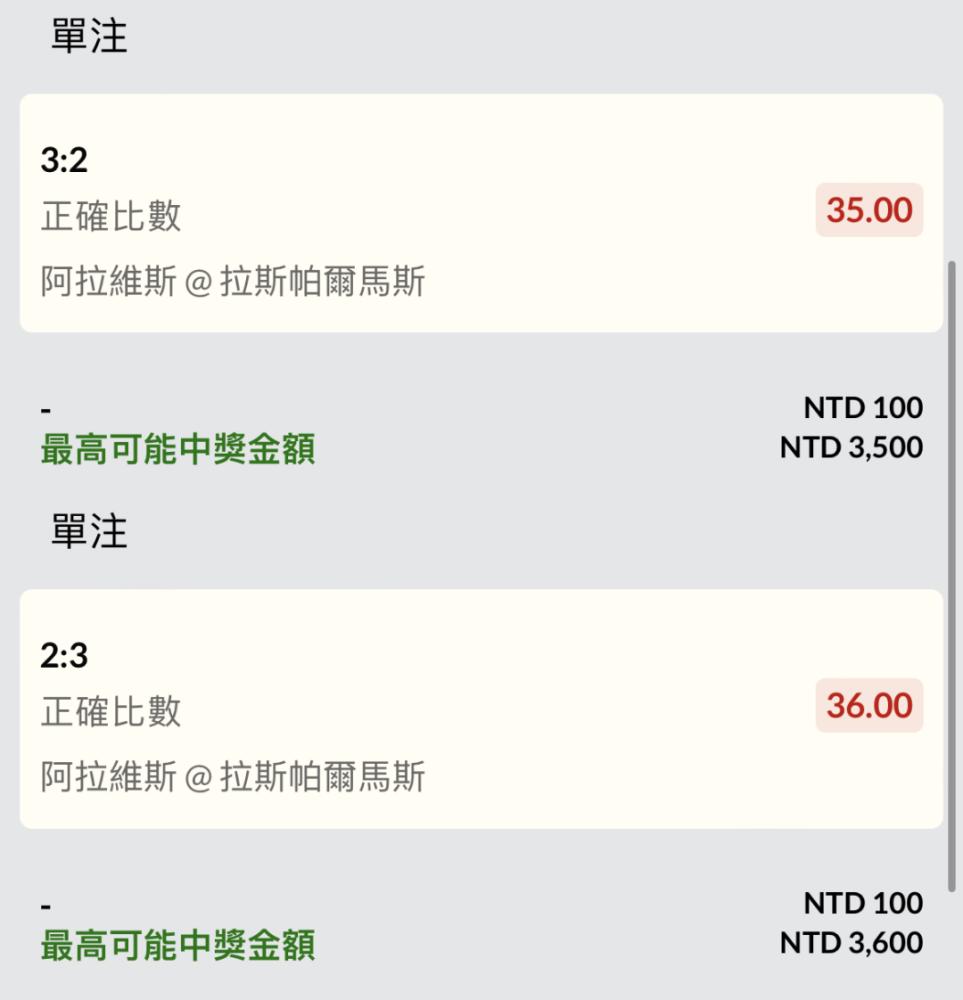Click the 單注 heading above the 2:3 bet
This screenshot has height=1000, width=963.
89,531
